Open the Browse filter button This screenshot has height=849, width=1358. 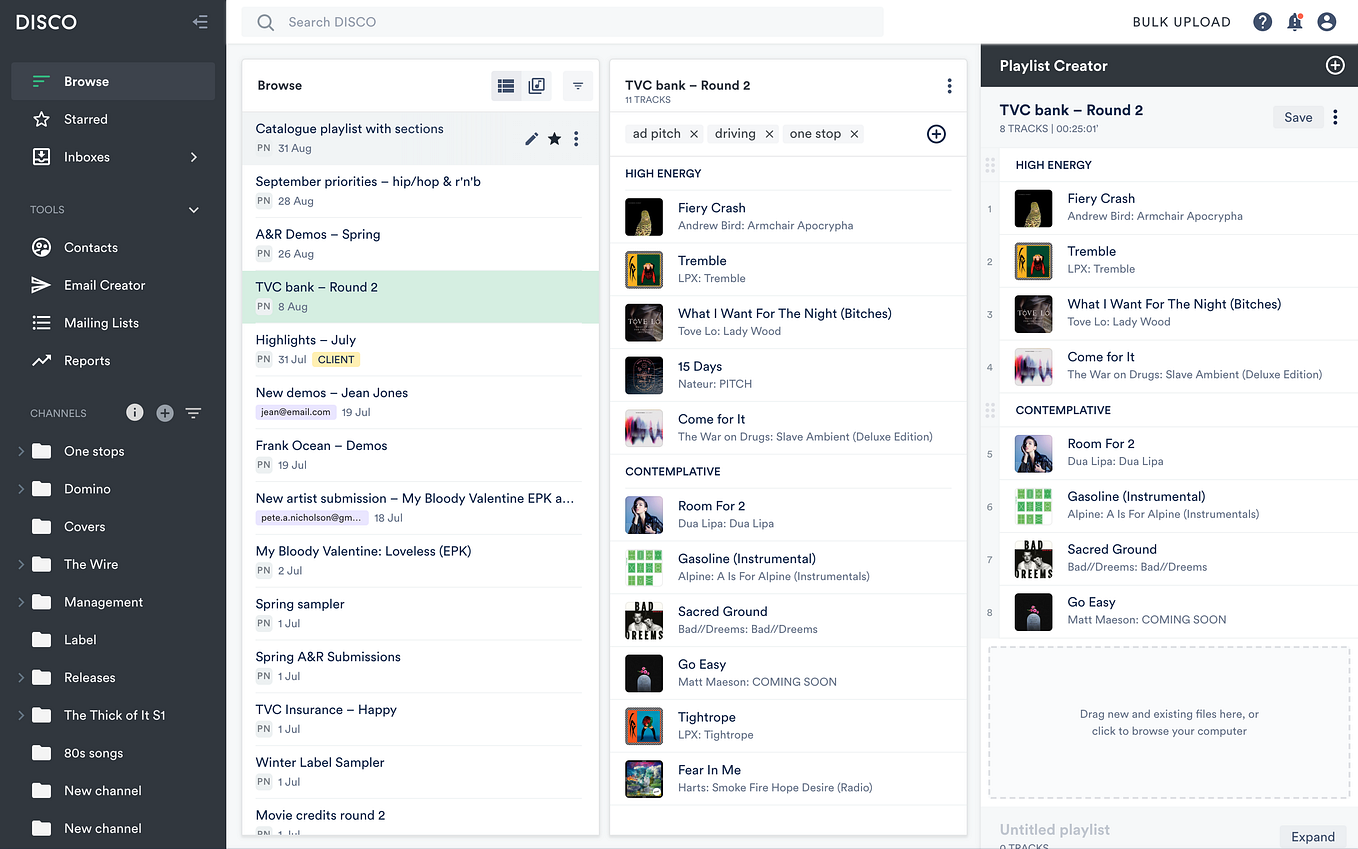tap(578, 86)
